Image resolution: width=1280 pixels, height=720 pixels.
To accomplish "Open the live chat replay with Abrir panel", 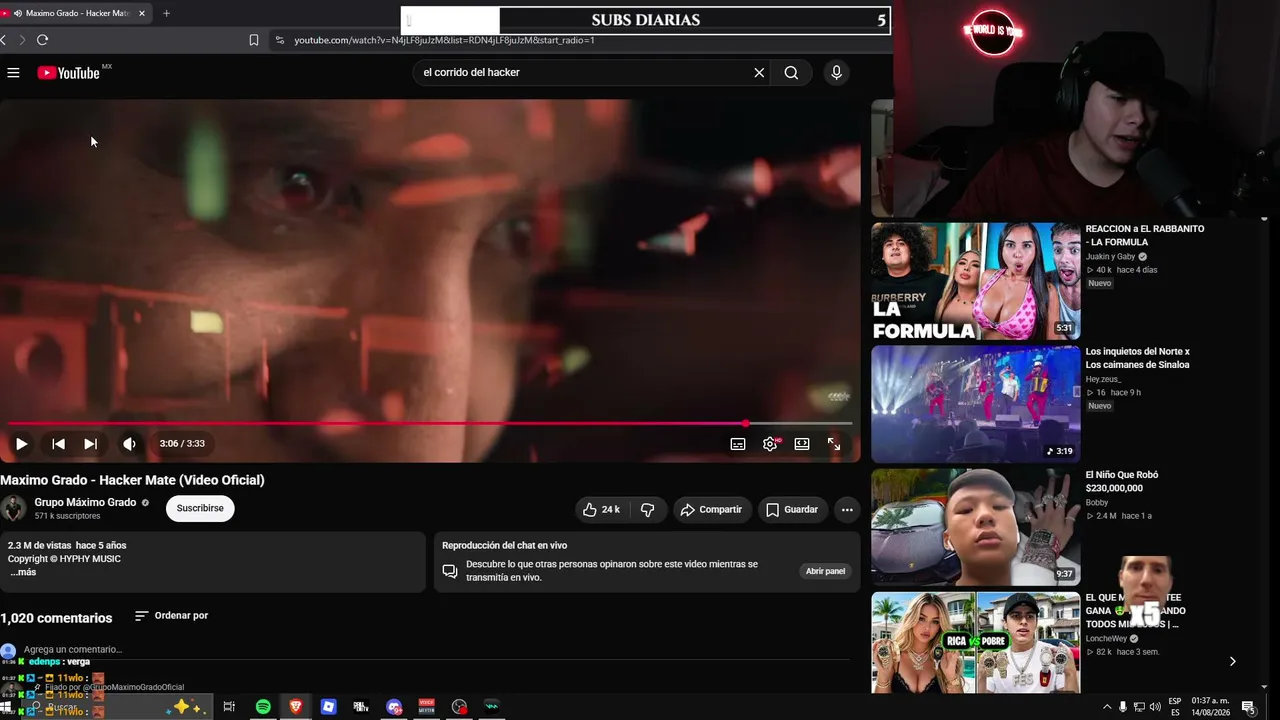I will (x=826, y=571).
